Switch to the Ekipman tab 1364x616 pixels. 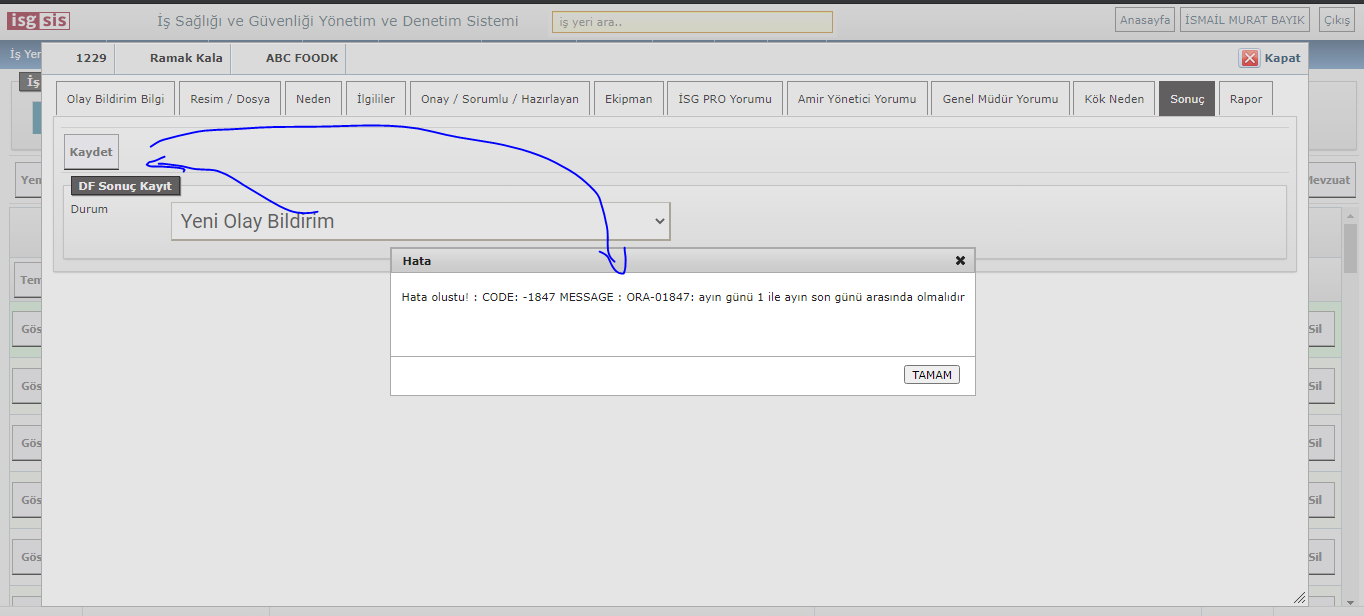click(x=628, y=99)
